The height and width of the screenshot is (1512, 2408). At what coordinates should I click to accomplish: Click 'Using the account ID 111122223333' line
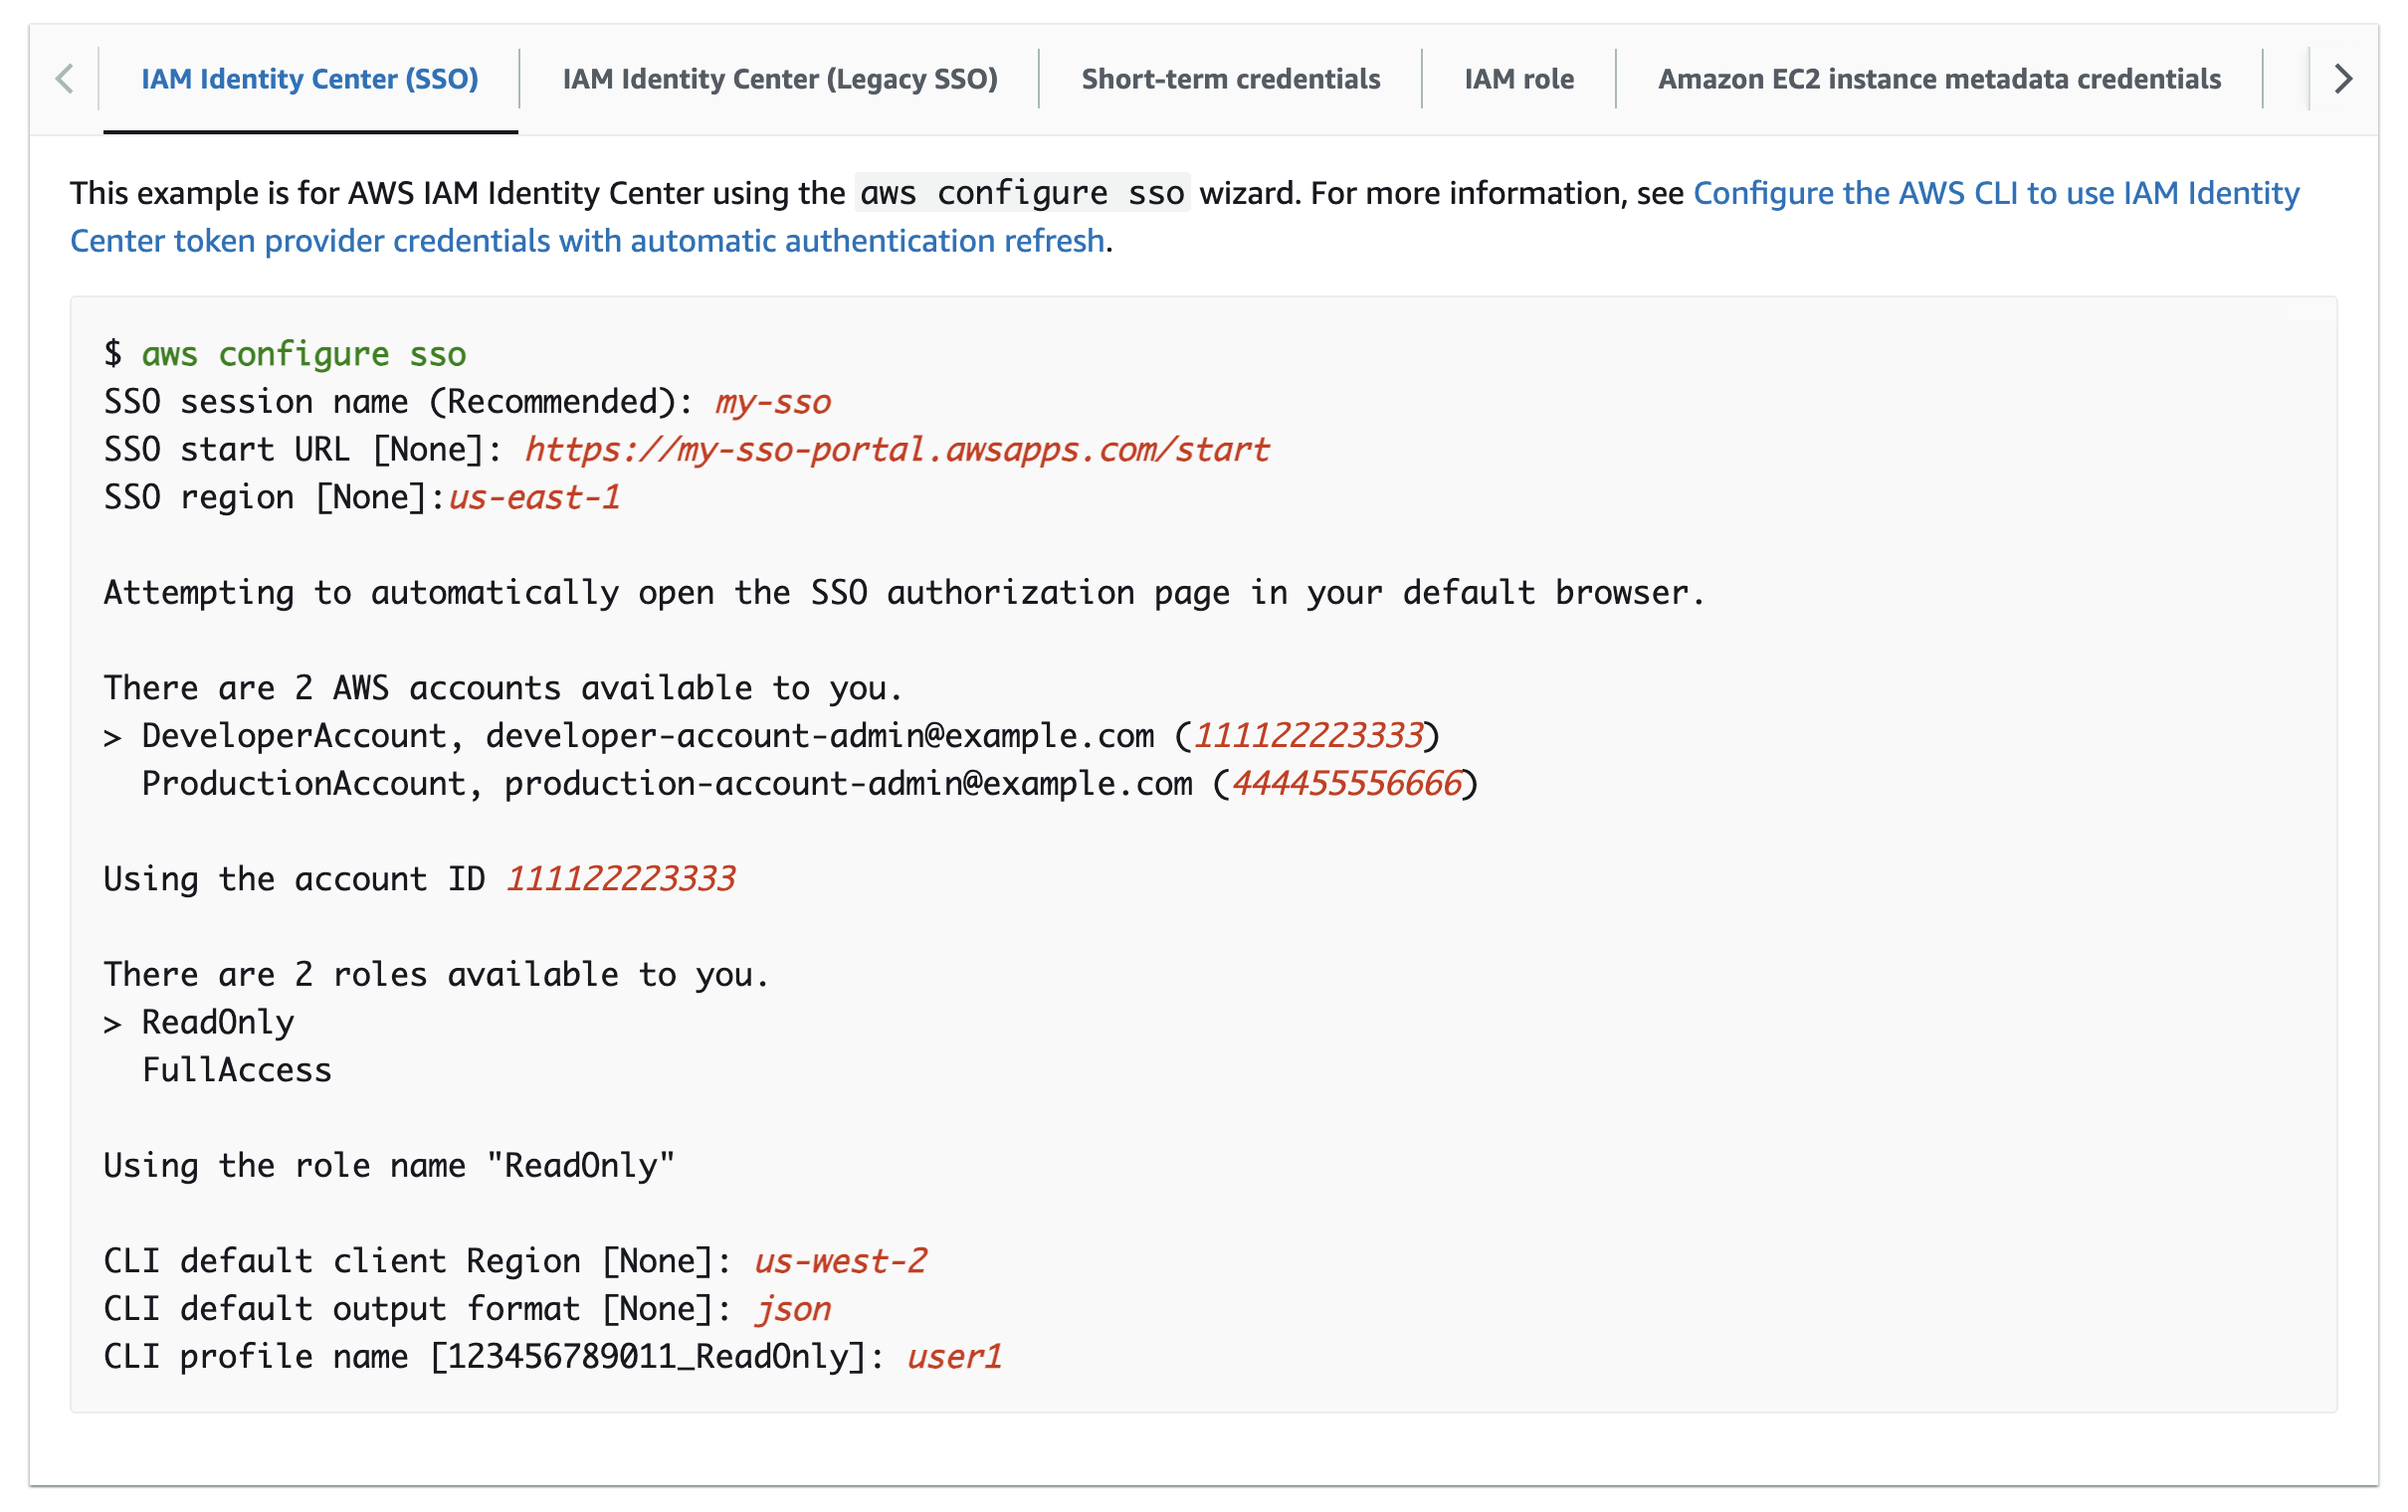click(x=419, y=879)
